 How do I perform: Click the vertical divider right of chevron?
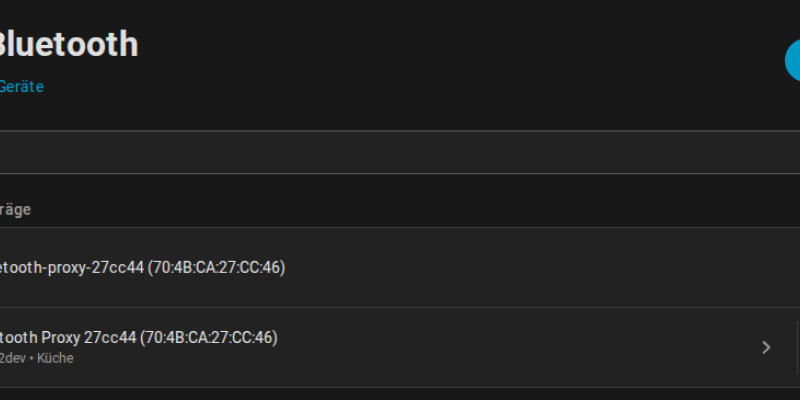click(796, 347)
